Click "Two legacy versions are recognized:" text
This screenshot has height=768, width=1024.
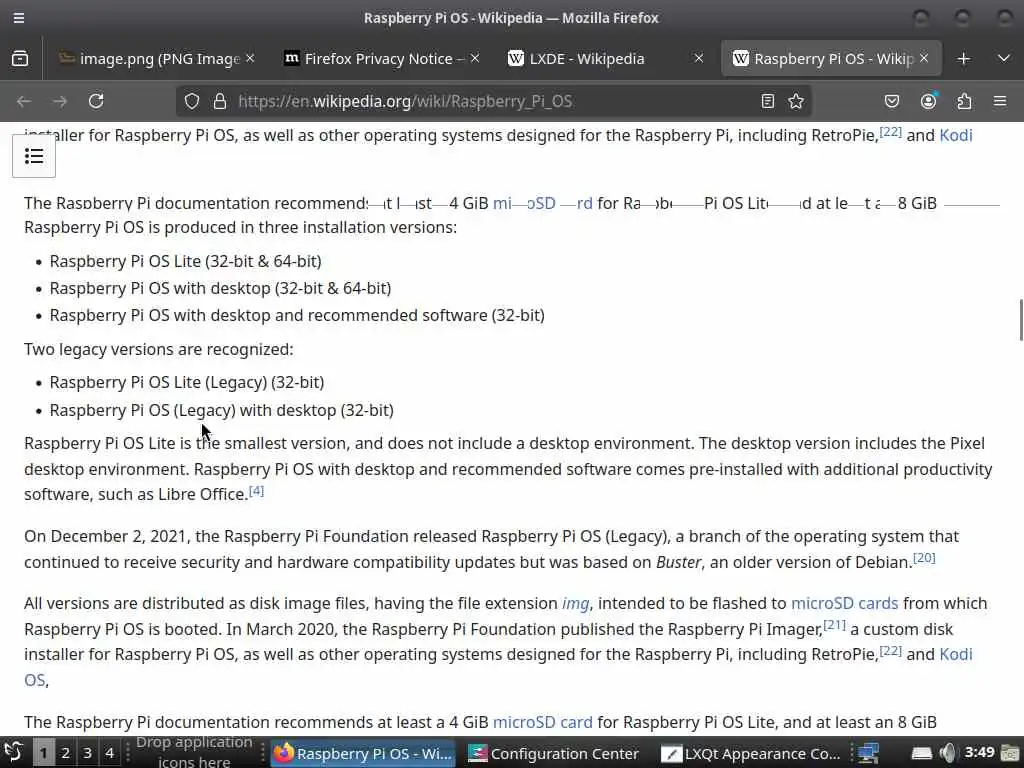pyautogui.click(x=159, y=349)
